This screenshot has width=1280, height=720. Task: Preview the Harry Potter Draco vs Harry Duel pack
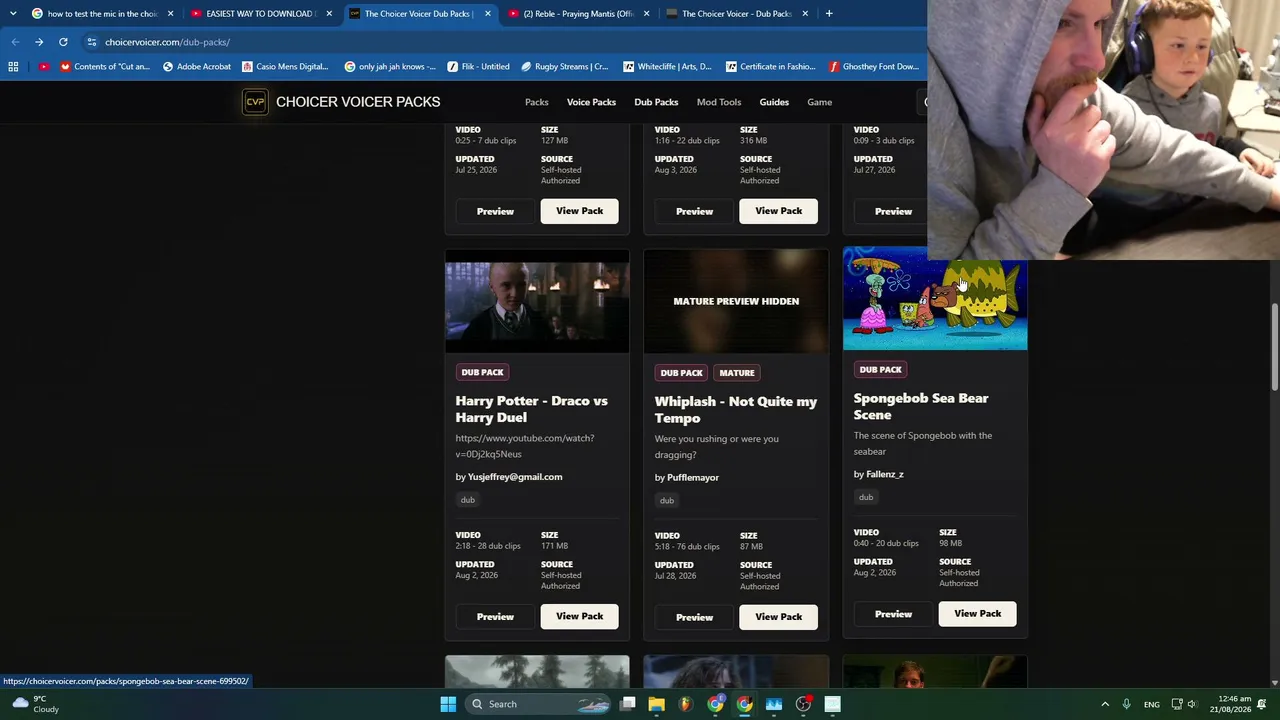tap(495, 616)
